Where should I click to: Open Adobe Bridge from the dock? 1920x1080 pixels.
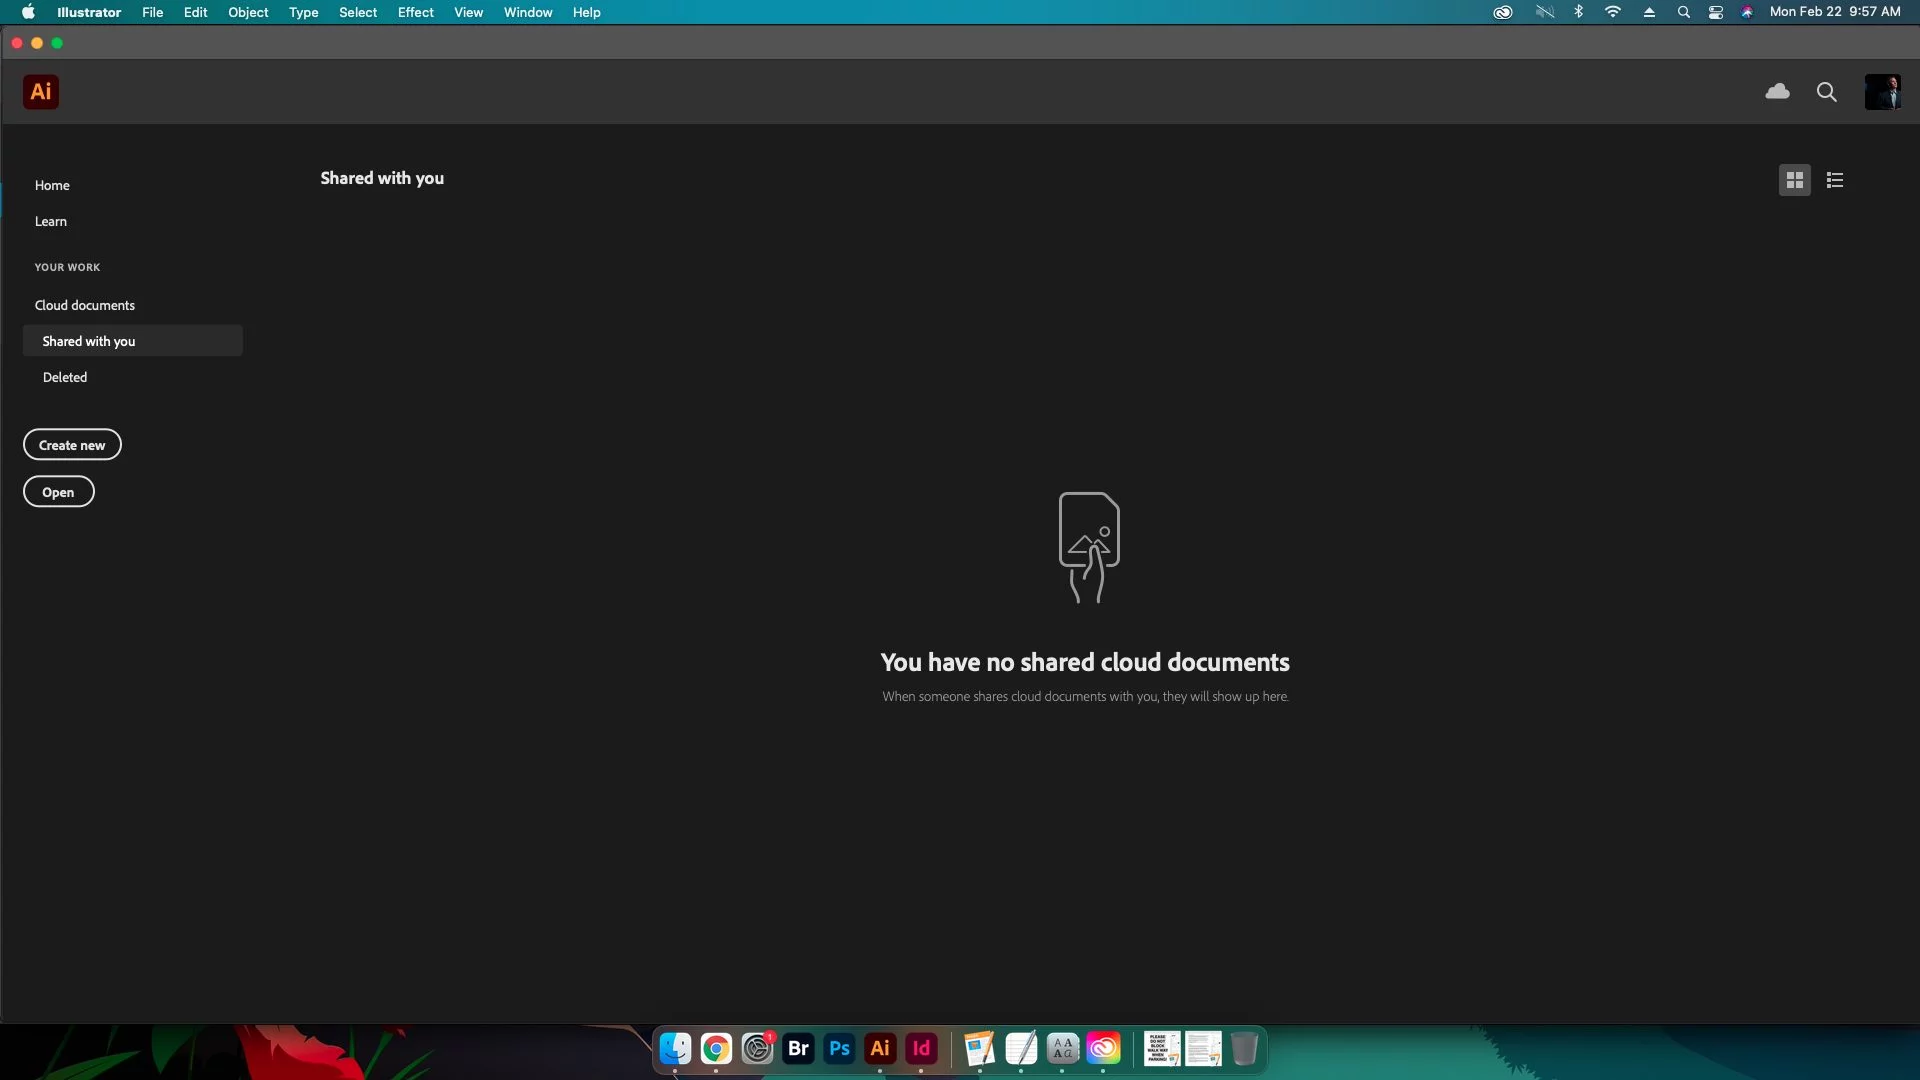(798, 1048)
